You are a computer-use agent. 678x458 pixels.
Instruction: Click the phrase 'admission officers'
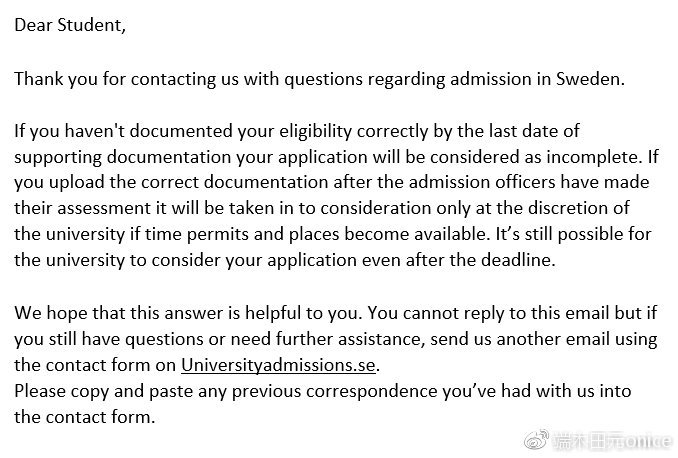482,183
